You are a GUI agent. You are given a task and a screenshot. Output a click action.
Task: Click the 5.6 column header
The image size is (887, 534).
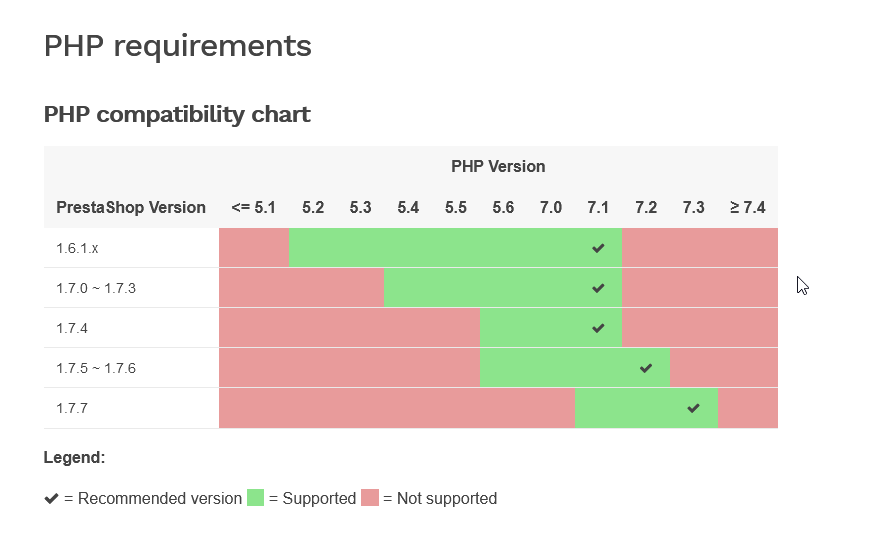(x=503, y=208)
